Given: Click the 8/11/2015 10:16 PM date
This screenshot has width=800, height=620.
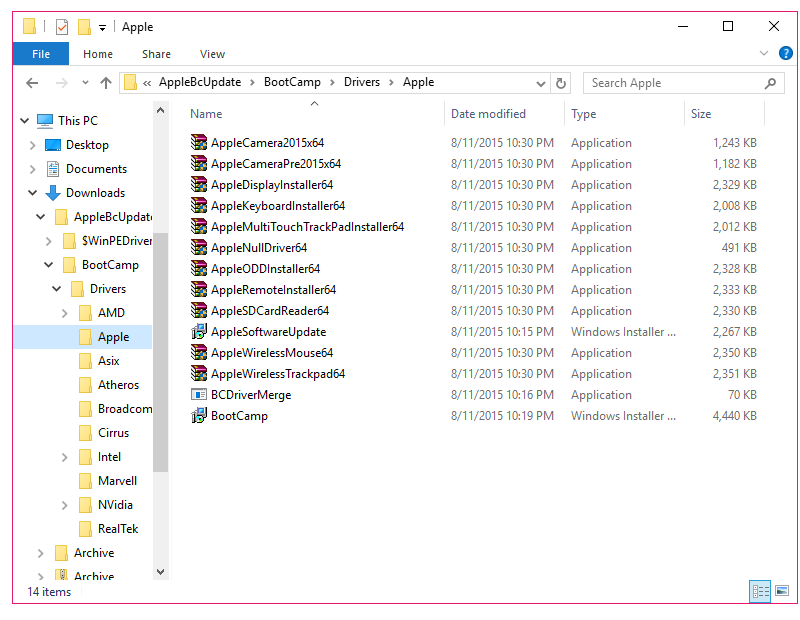Looking at the screenshot, I should pos(502,394).
